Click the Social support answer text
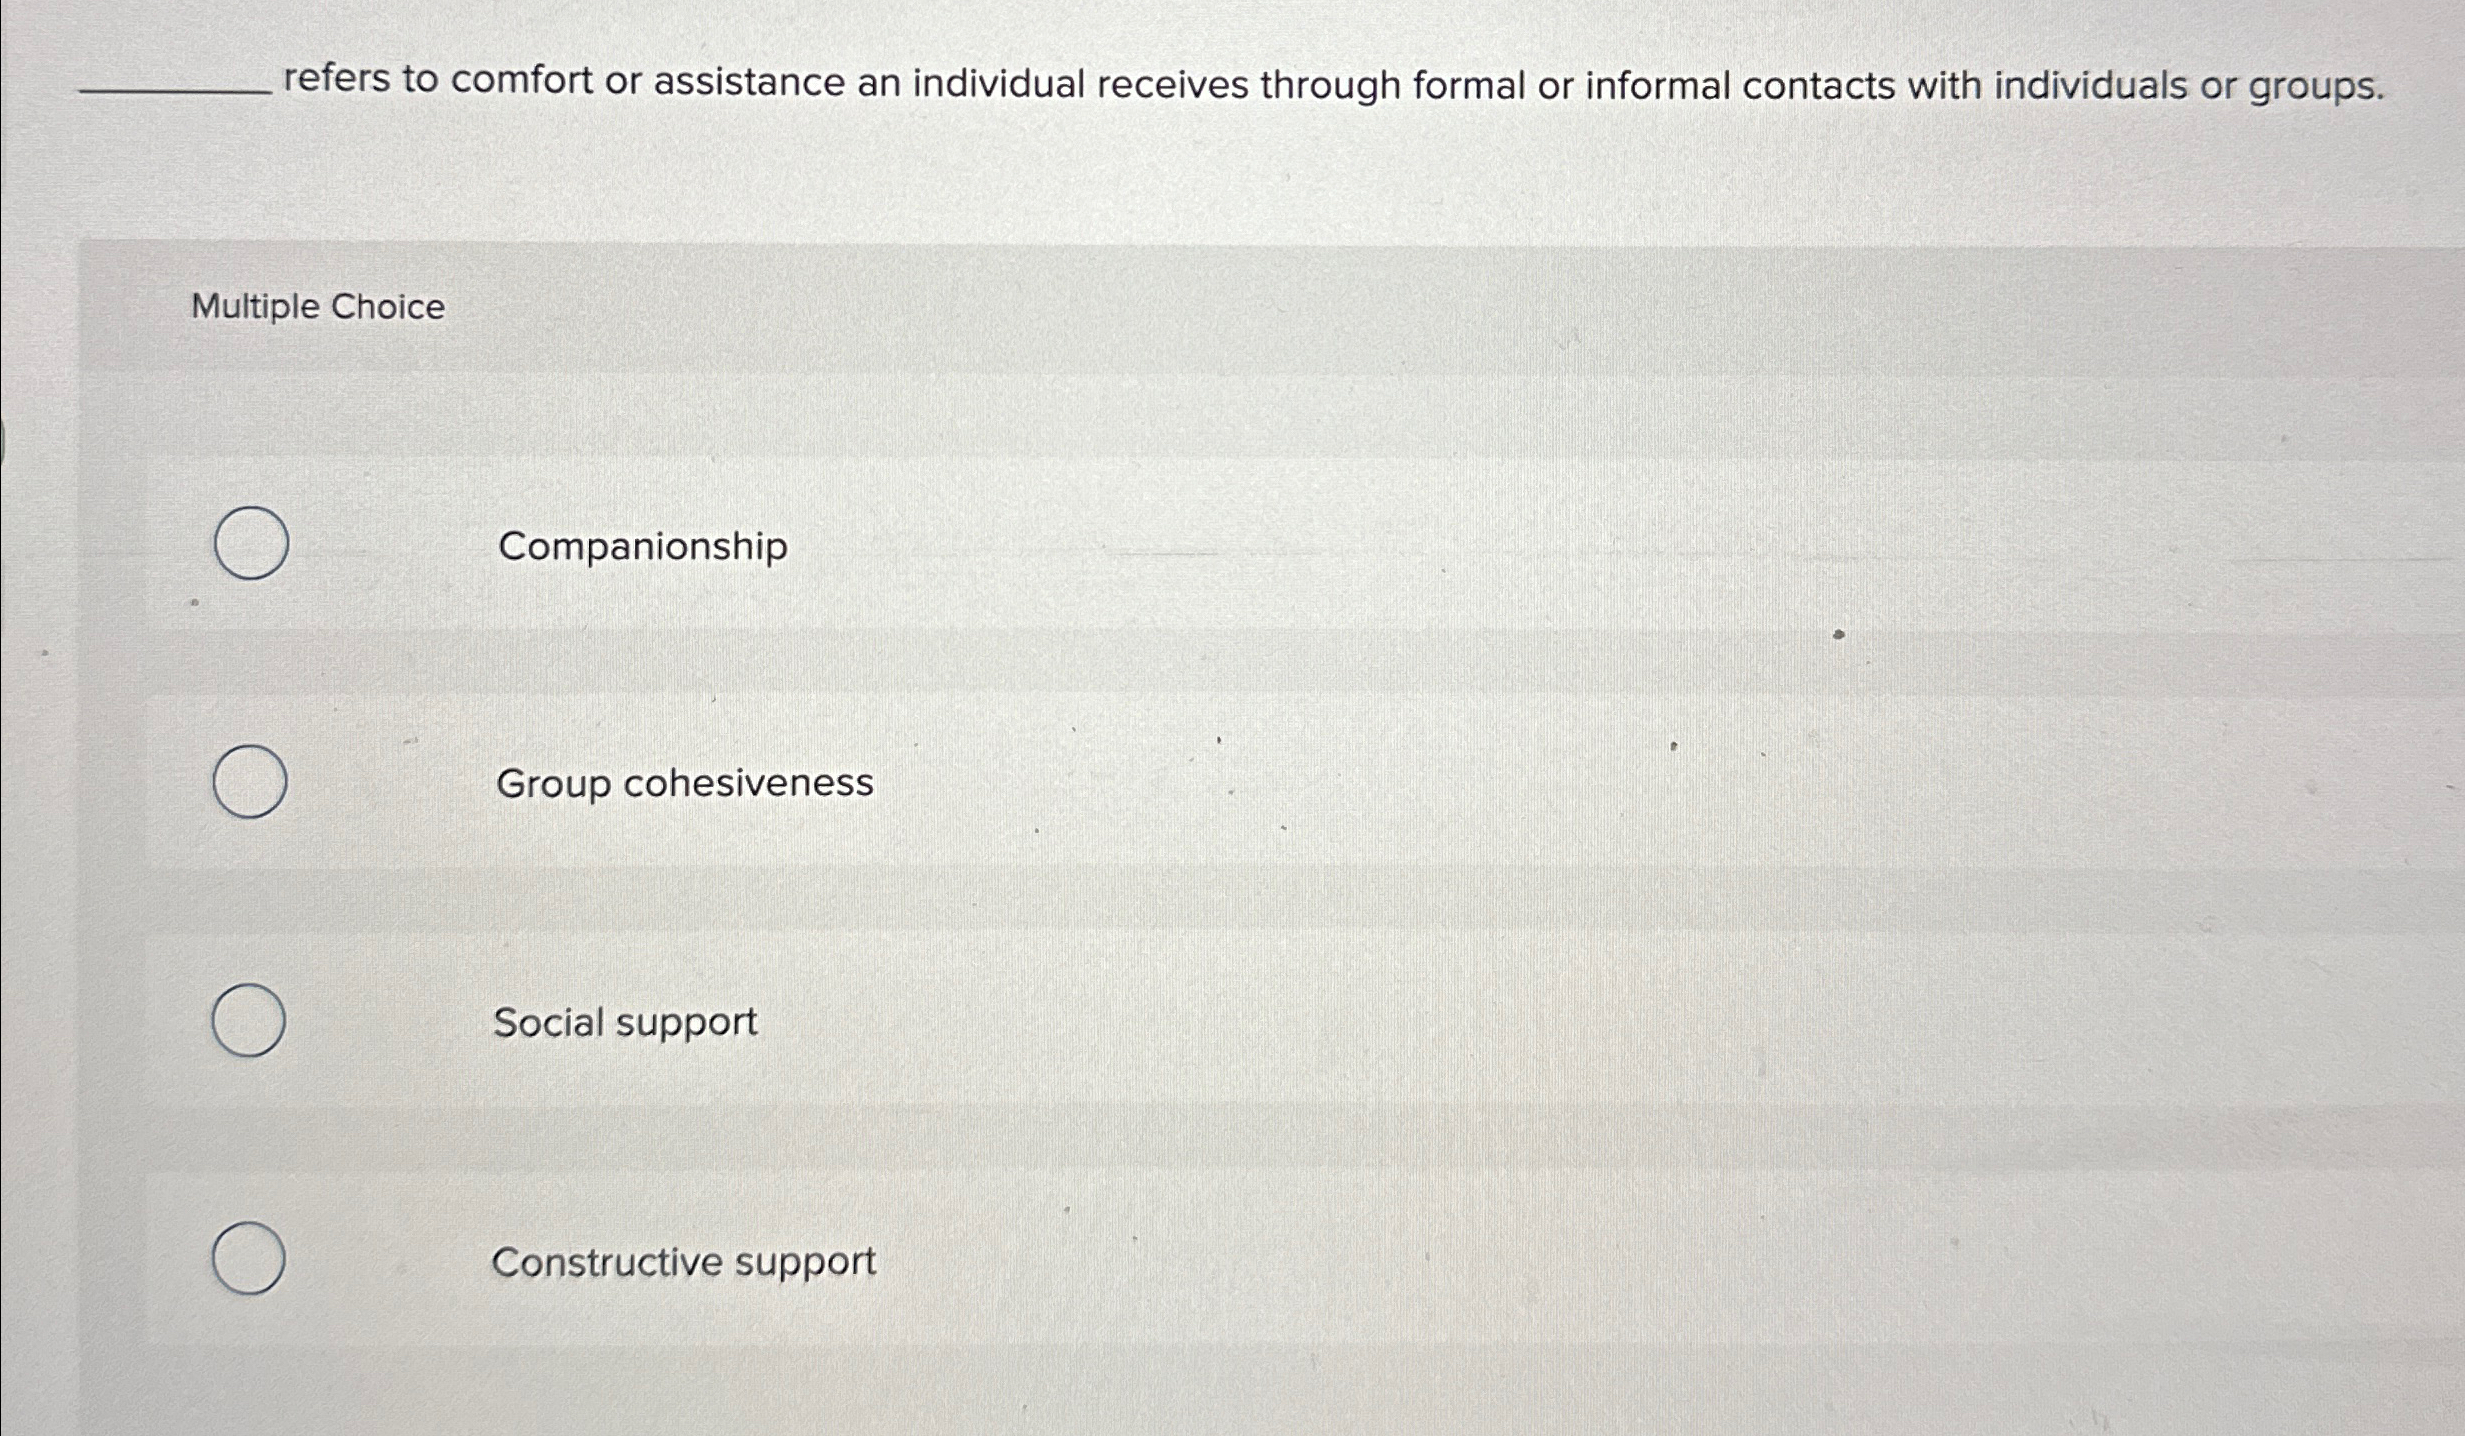The image size is (2465, 1436). tap(625, 1022)
